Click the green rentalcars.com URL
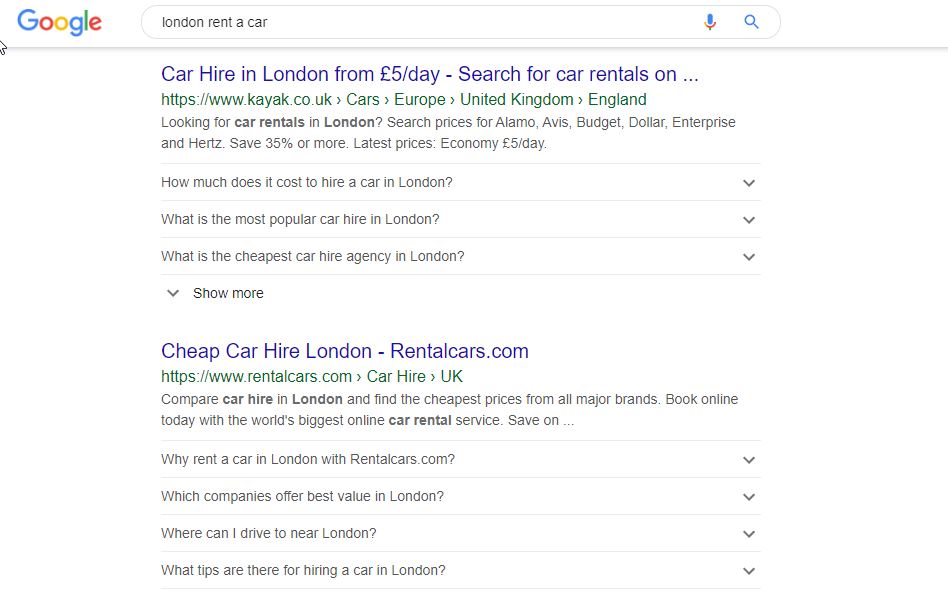Viewport: 948px width, 599px height. coord(256,377)
